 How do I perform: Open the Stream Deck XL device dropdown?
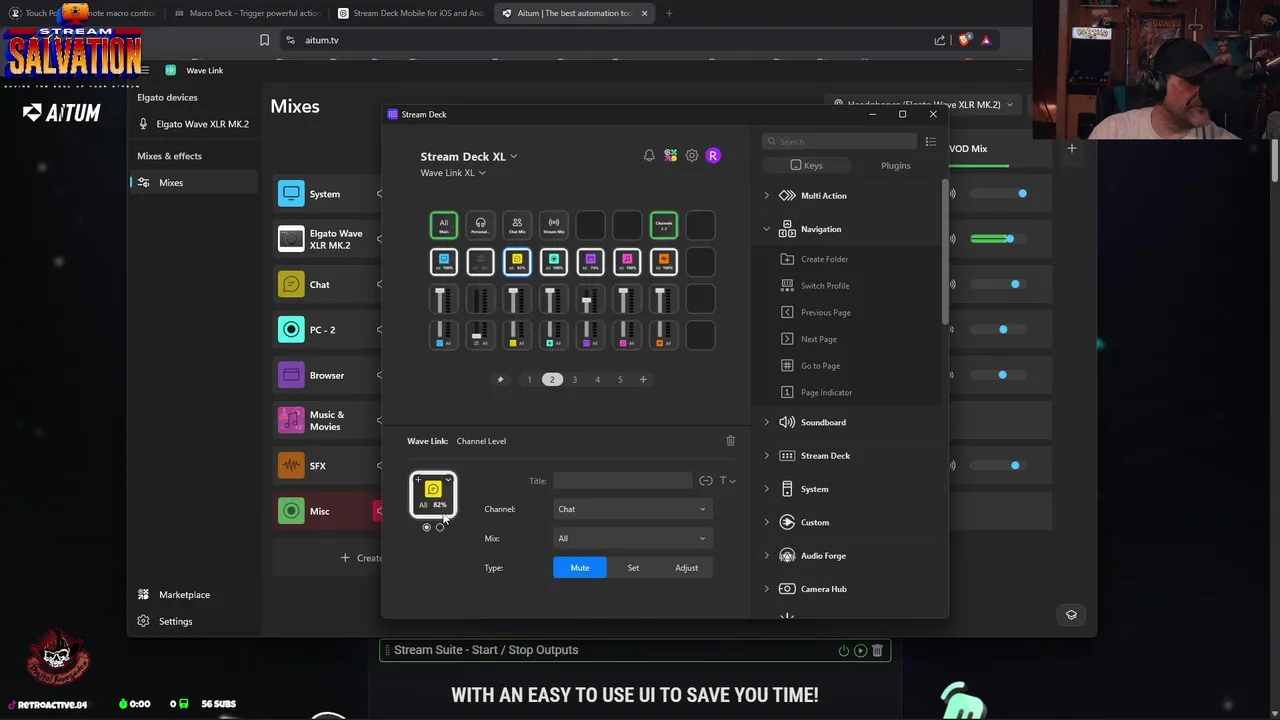468,157
